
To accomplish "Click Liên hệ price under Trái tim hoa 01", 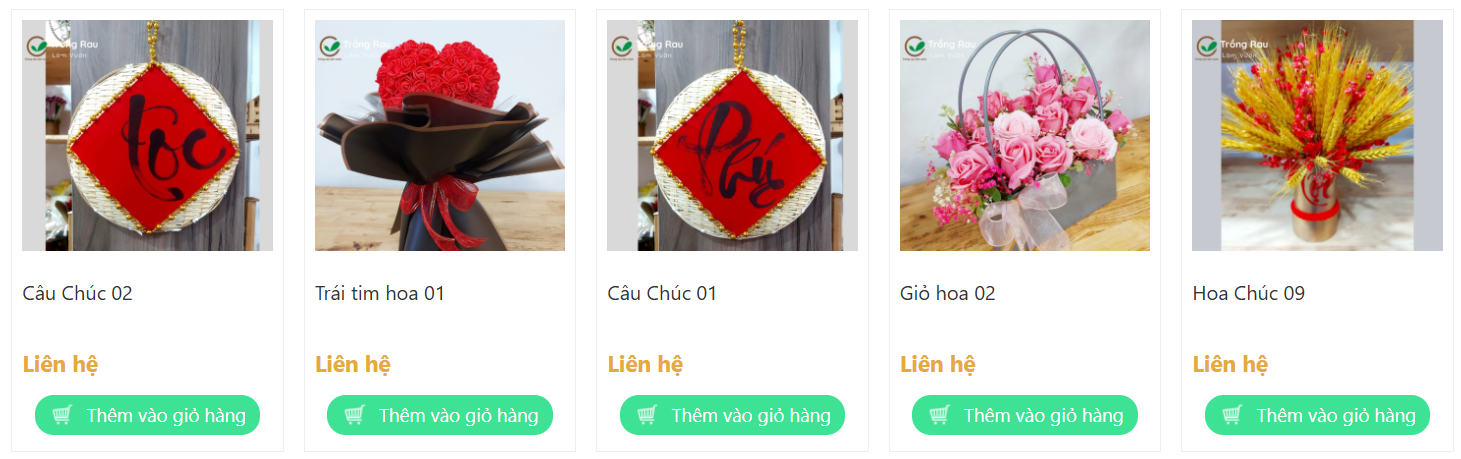I will tap(353, 364).
